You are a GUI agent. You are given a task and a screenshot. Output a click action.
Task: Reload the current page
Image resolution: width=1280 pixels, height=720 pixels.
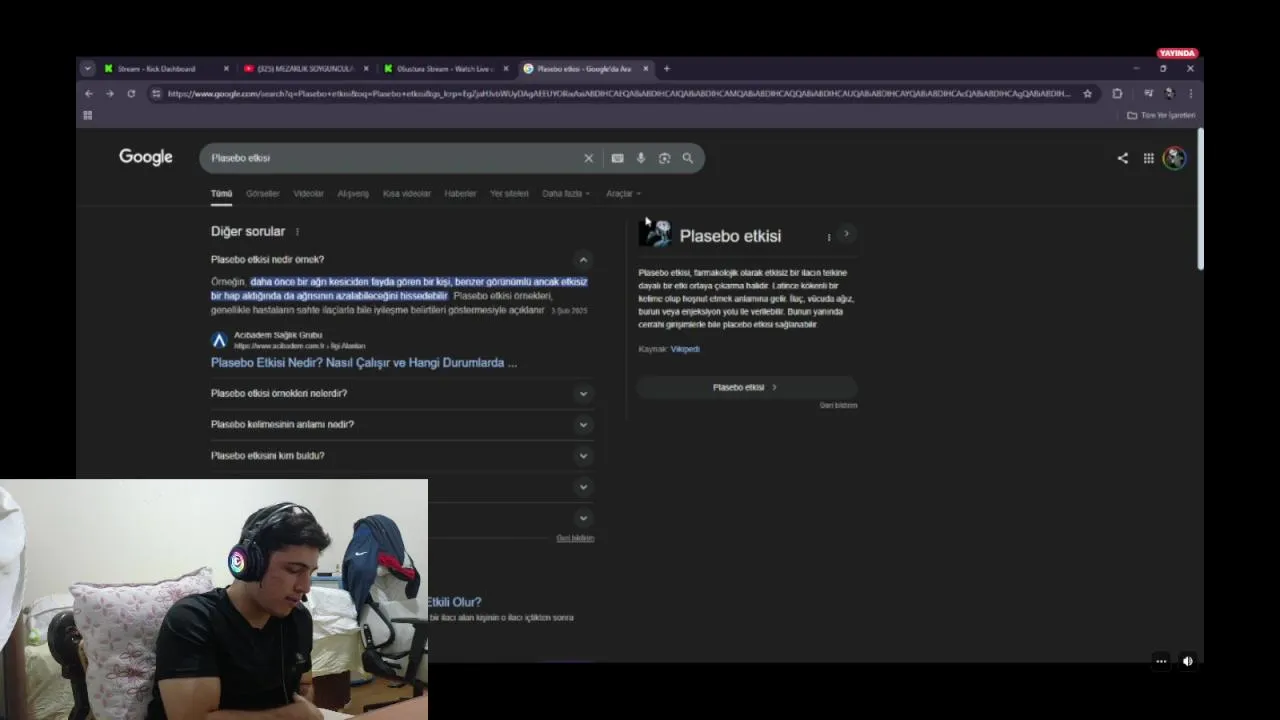pos(131,93)
